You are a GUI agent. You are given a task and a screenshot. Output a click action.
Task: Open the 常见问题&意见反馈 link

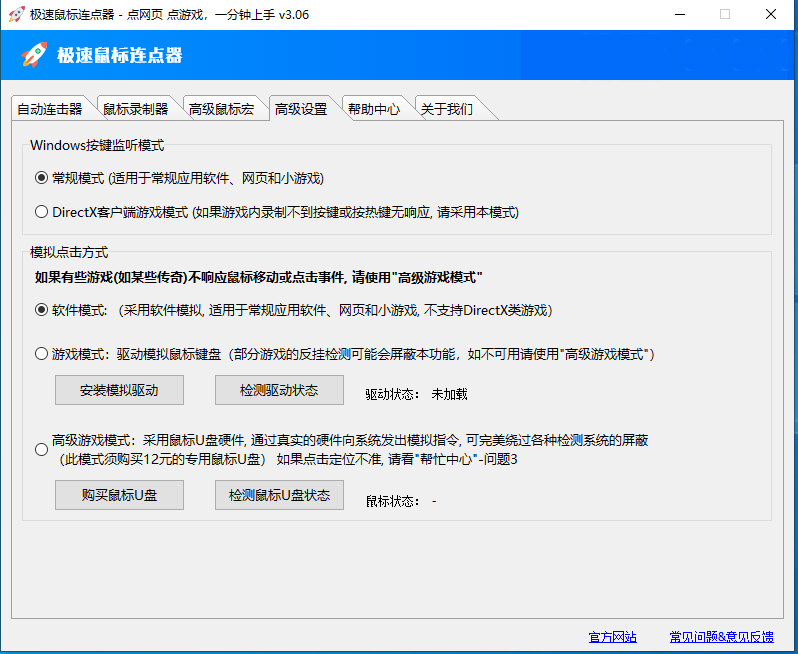721,637
